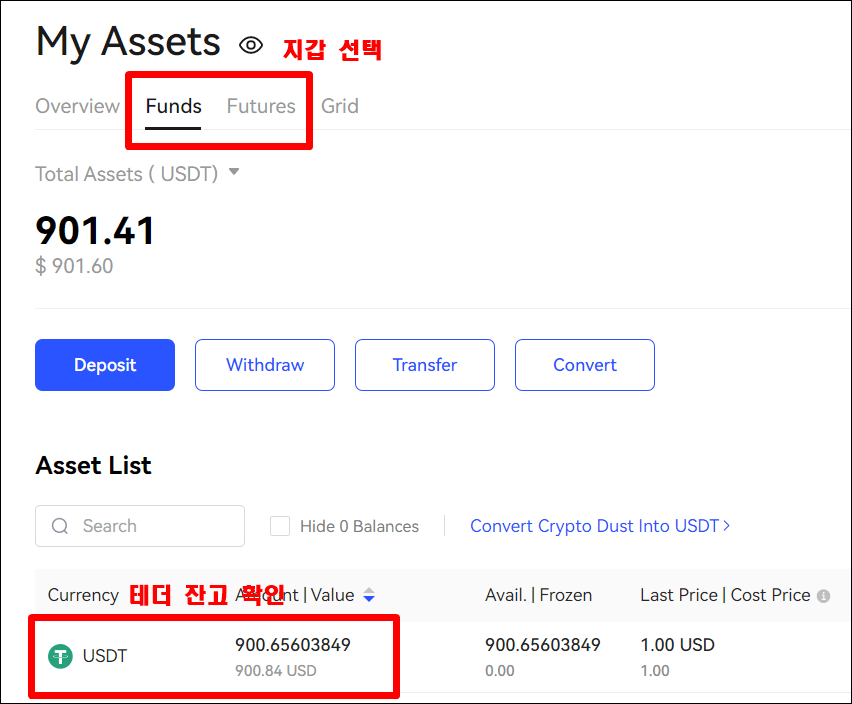Click the 900.84 USD value

pos(275,671)
